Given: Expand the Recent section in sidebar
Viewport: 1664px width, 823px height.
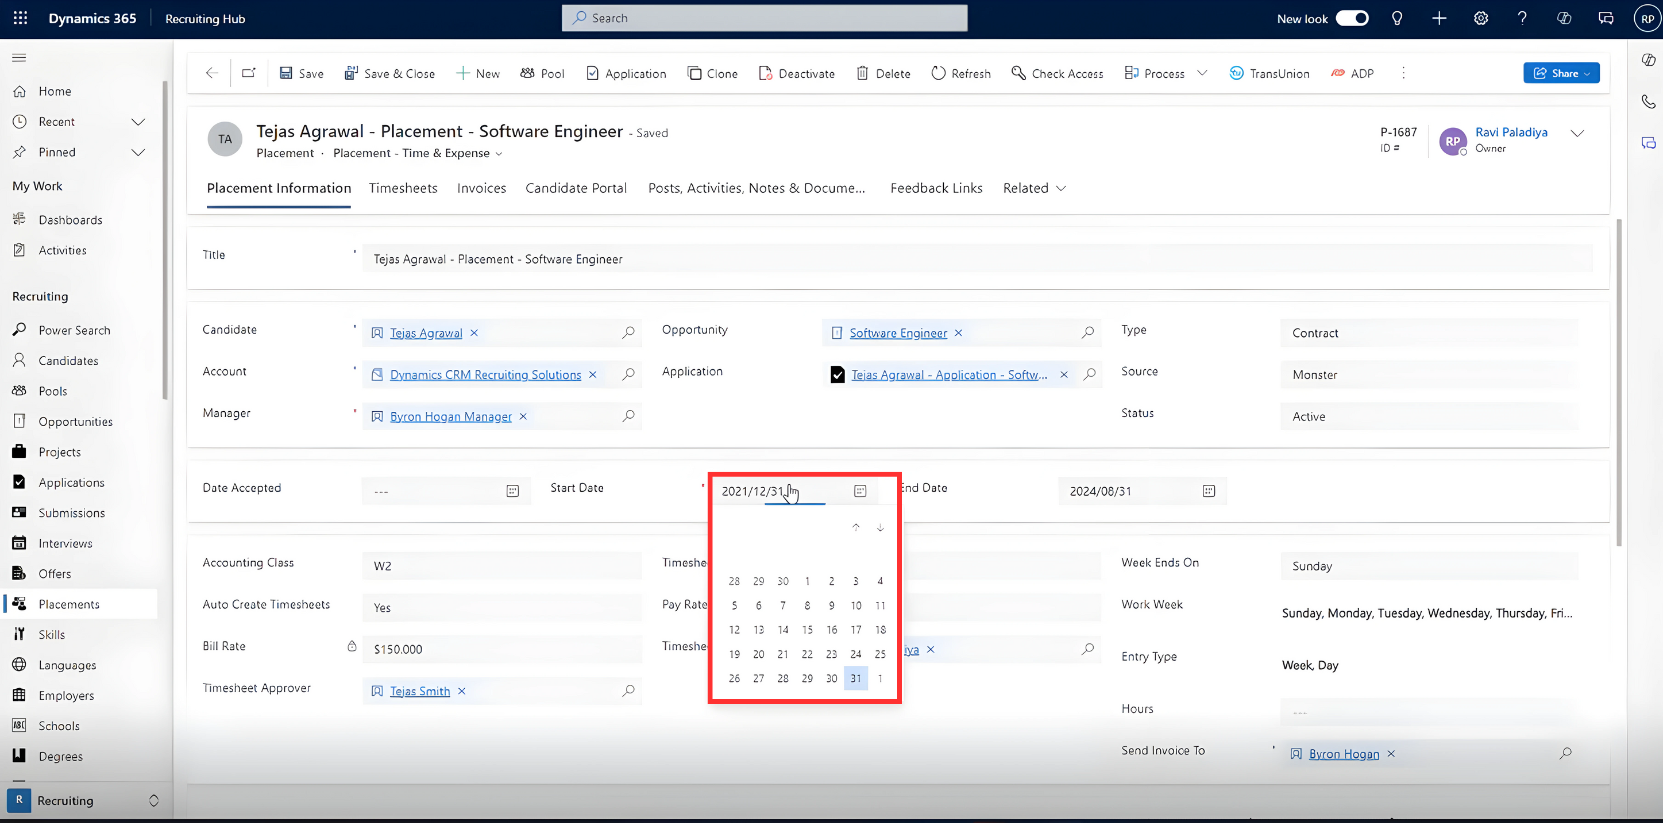Looking at the screenshot, I should (x=138, y=122).
